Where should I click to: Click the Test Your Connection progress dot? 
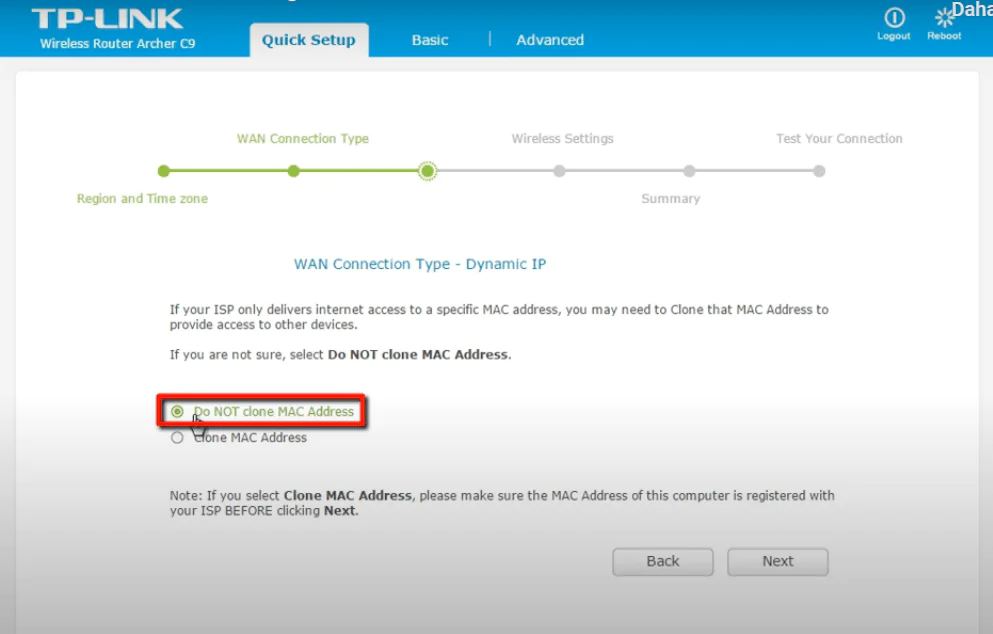click(819, 170)
